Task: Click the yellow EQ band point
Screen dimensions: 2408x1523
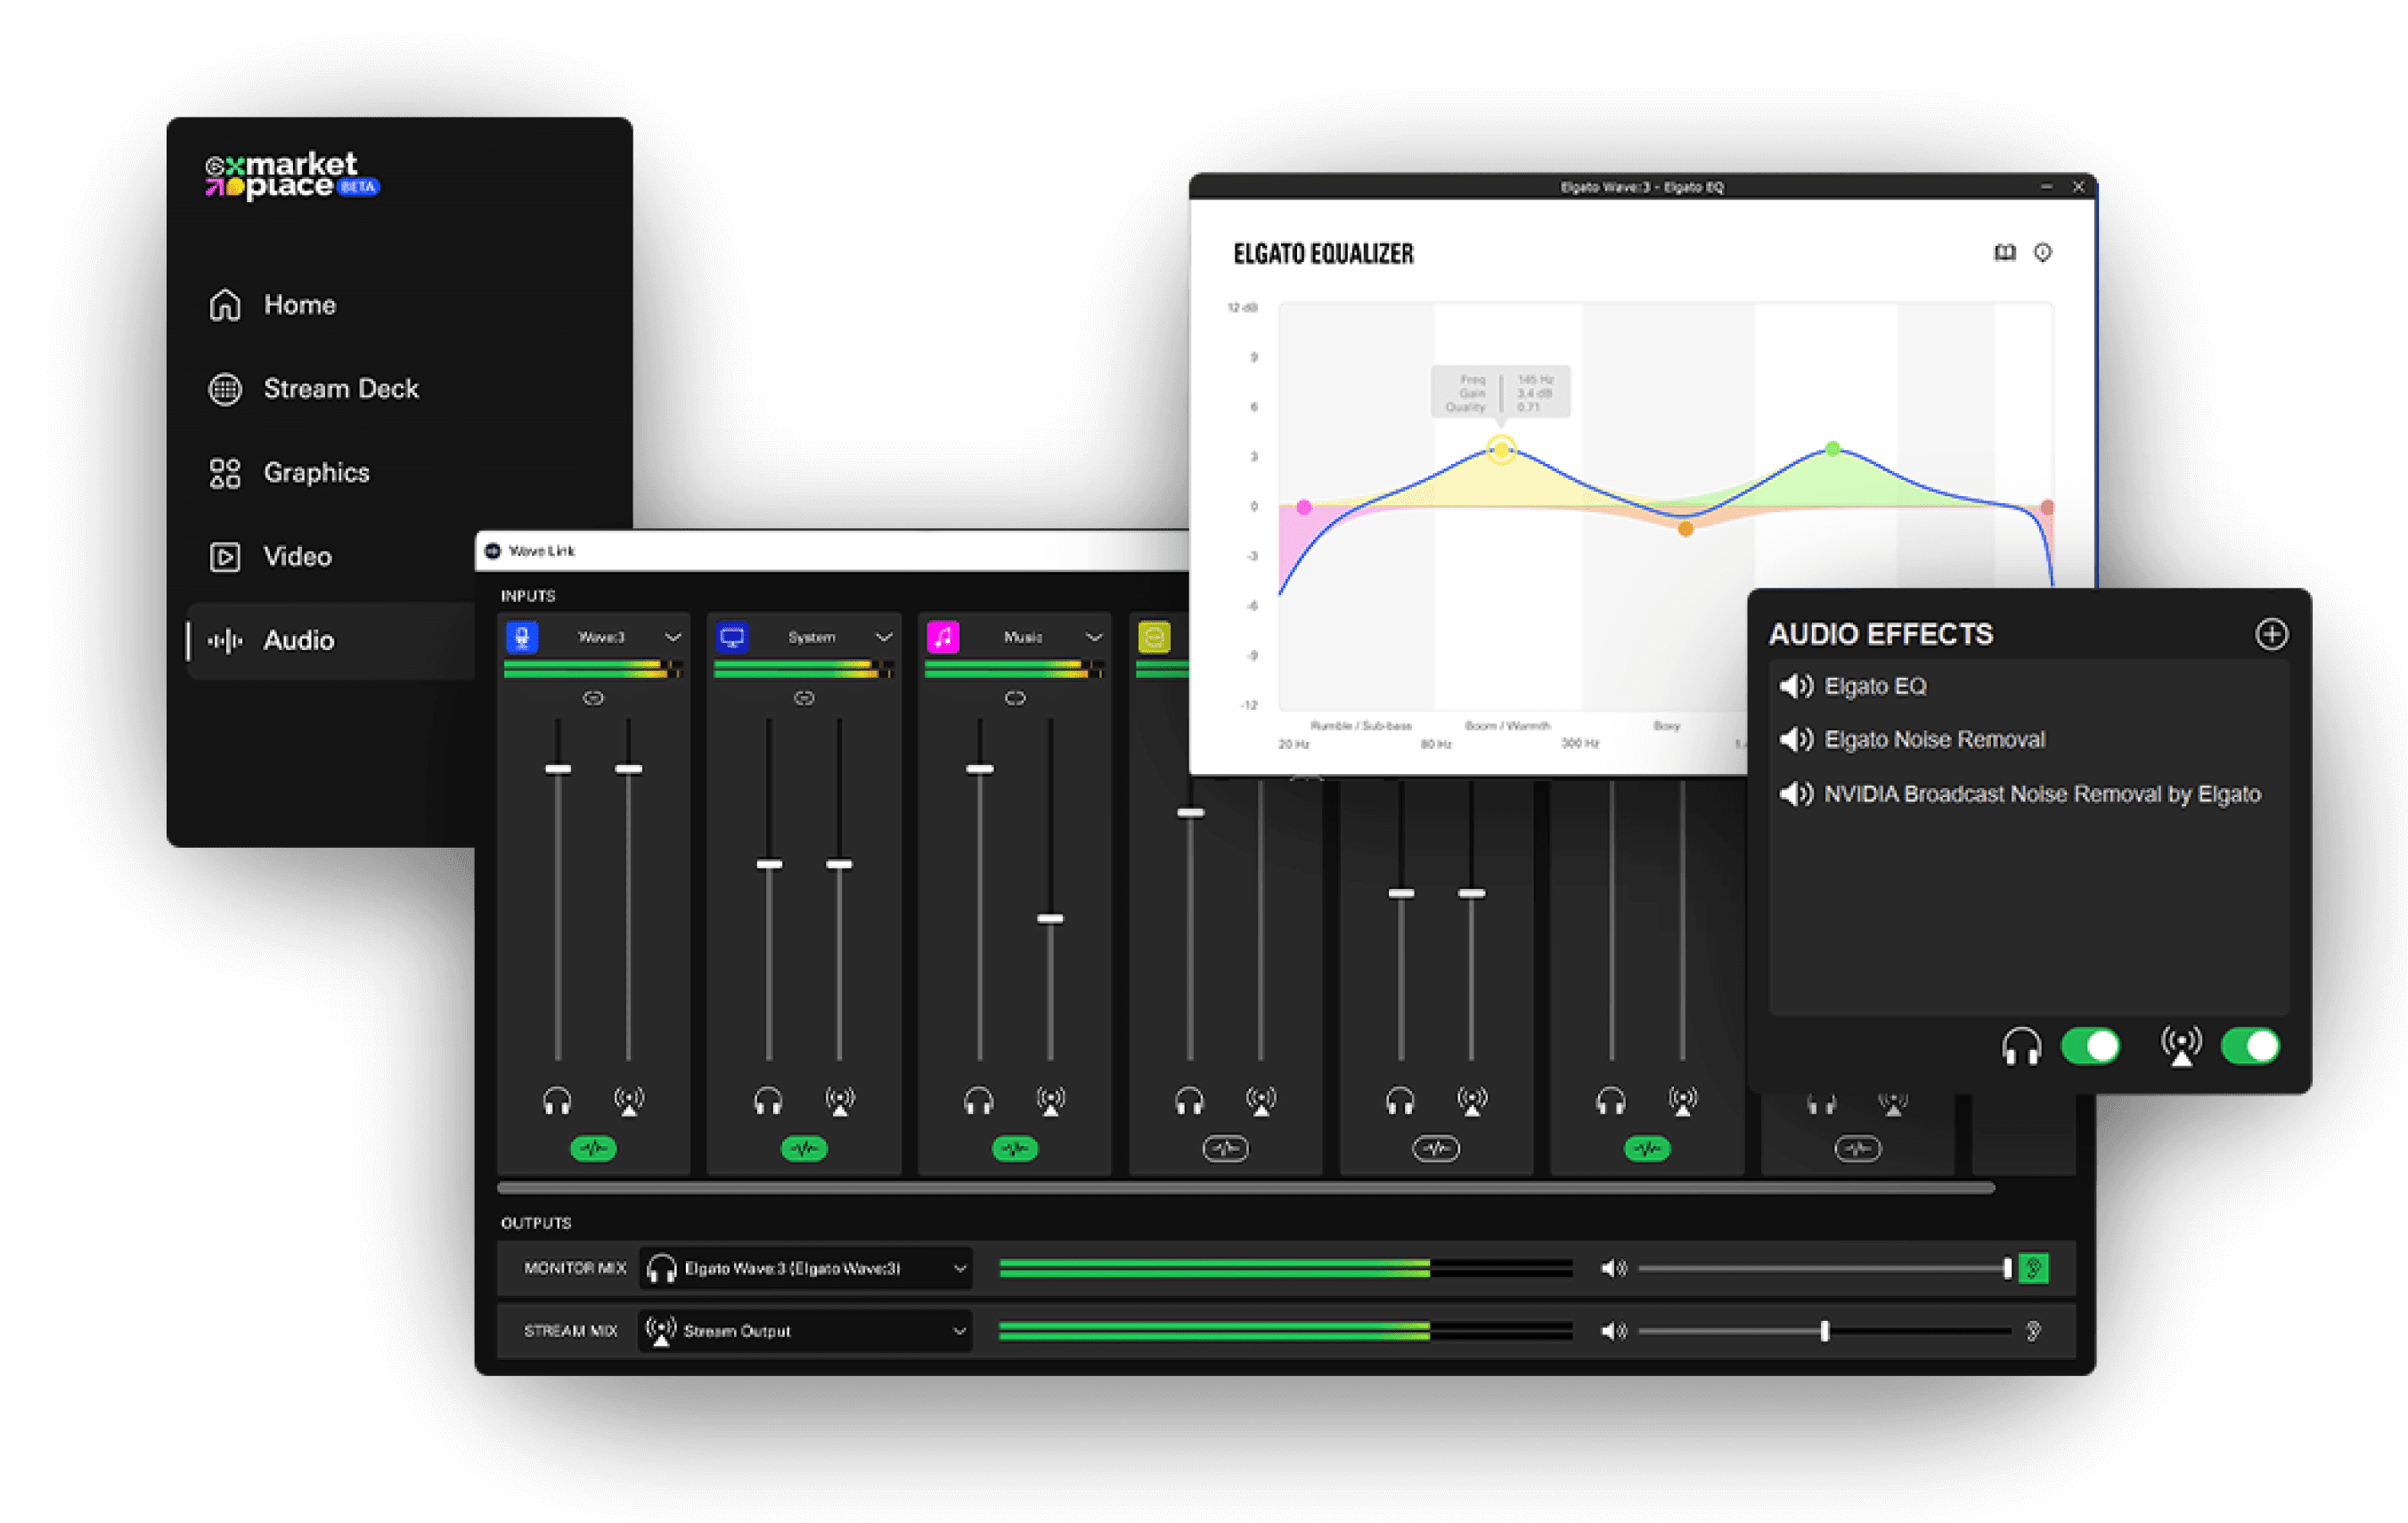Action: click(x=1501, y=449)
